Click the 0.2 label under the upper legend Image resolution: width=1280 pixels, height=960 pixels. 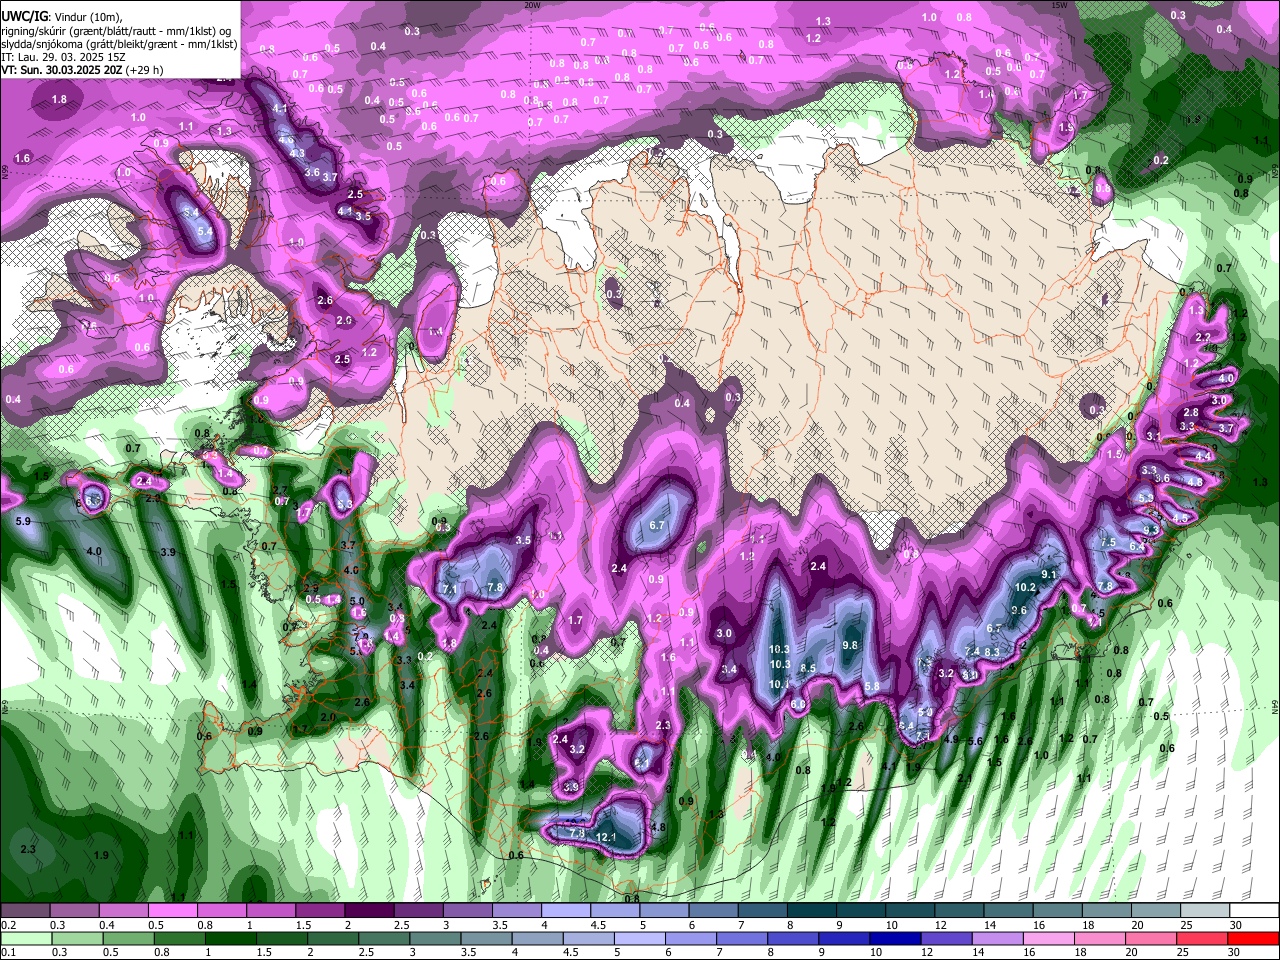(8, 926)
